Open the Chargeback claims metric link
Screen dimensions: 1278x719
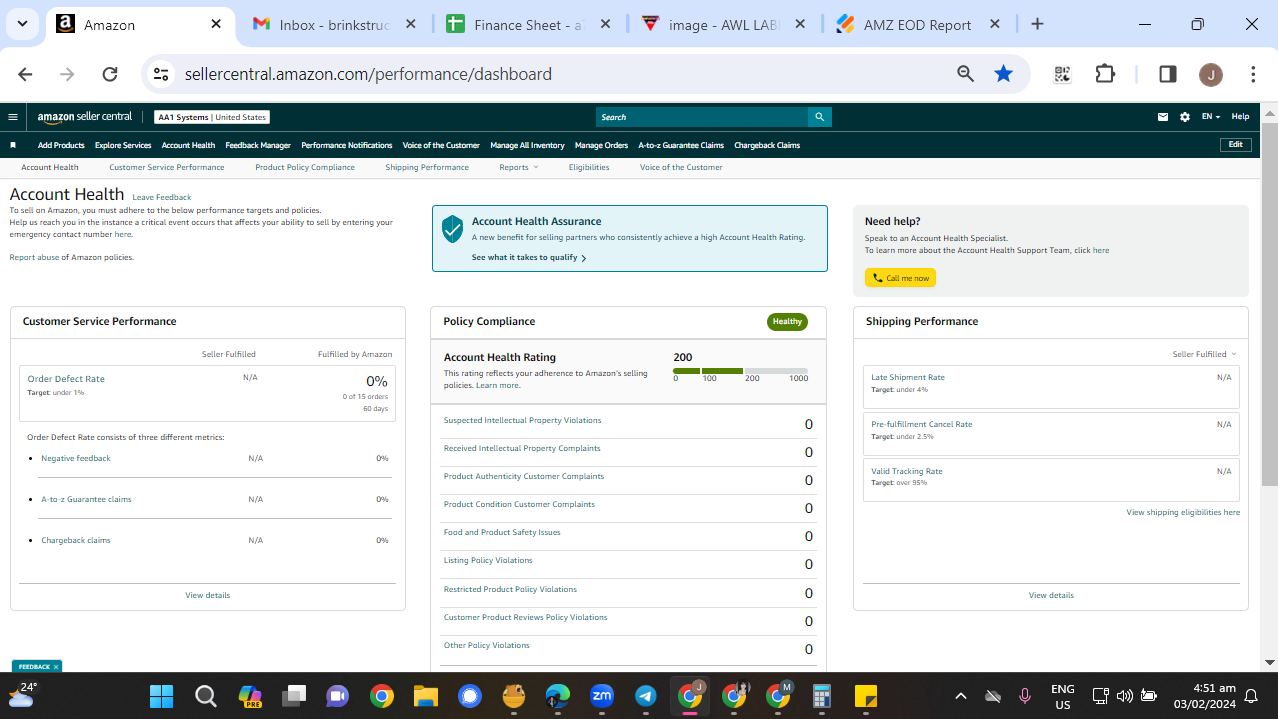pos(76,540)
